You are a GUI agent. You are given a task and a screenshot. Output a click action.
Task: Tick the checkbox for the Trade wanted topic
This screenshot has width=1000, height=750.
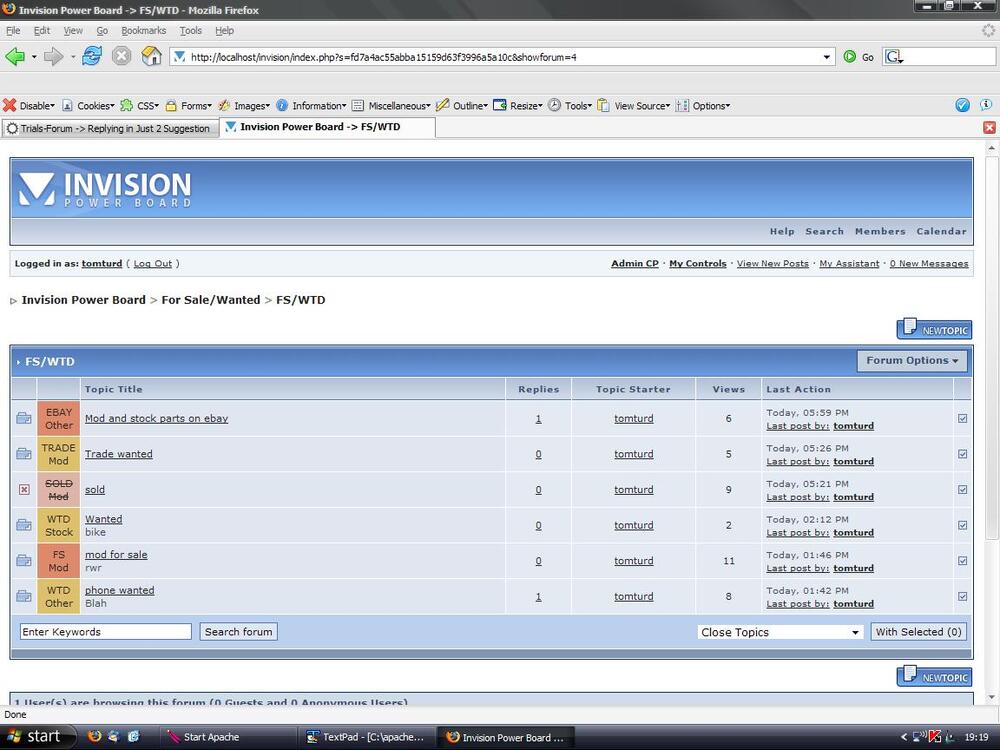tap(962, 454)
